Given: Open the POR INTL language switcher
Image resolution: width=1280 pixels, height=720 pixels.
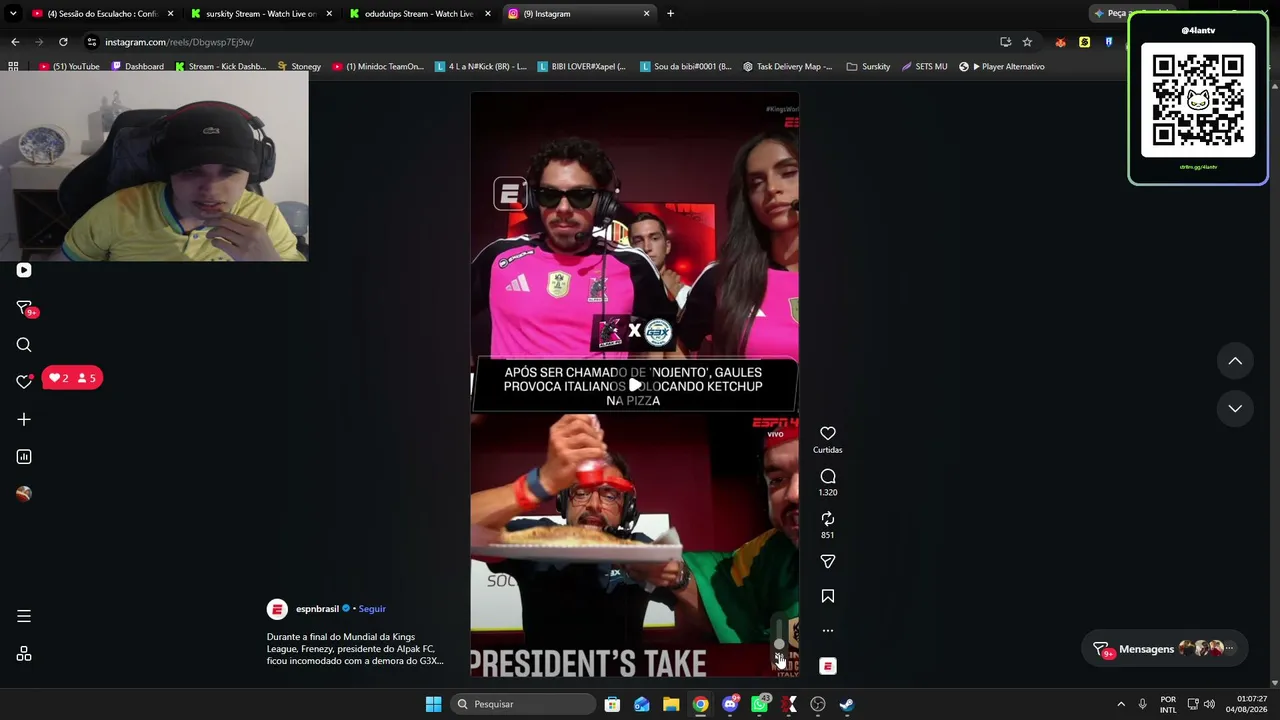Looking at the screenshot, I should [1168, 704].
